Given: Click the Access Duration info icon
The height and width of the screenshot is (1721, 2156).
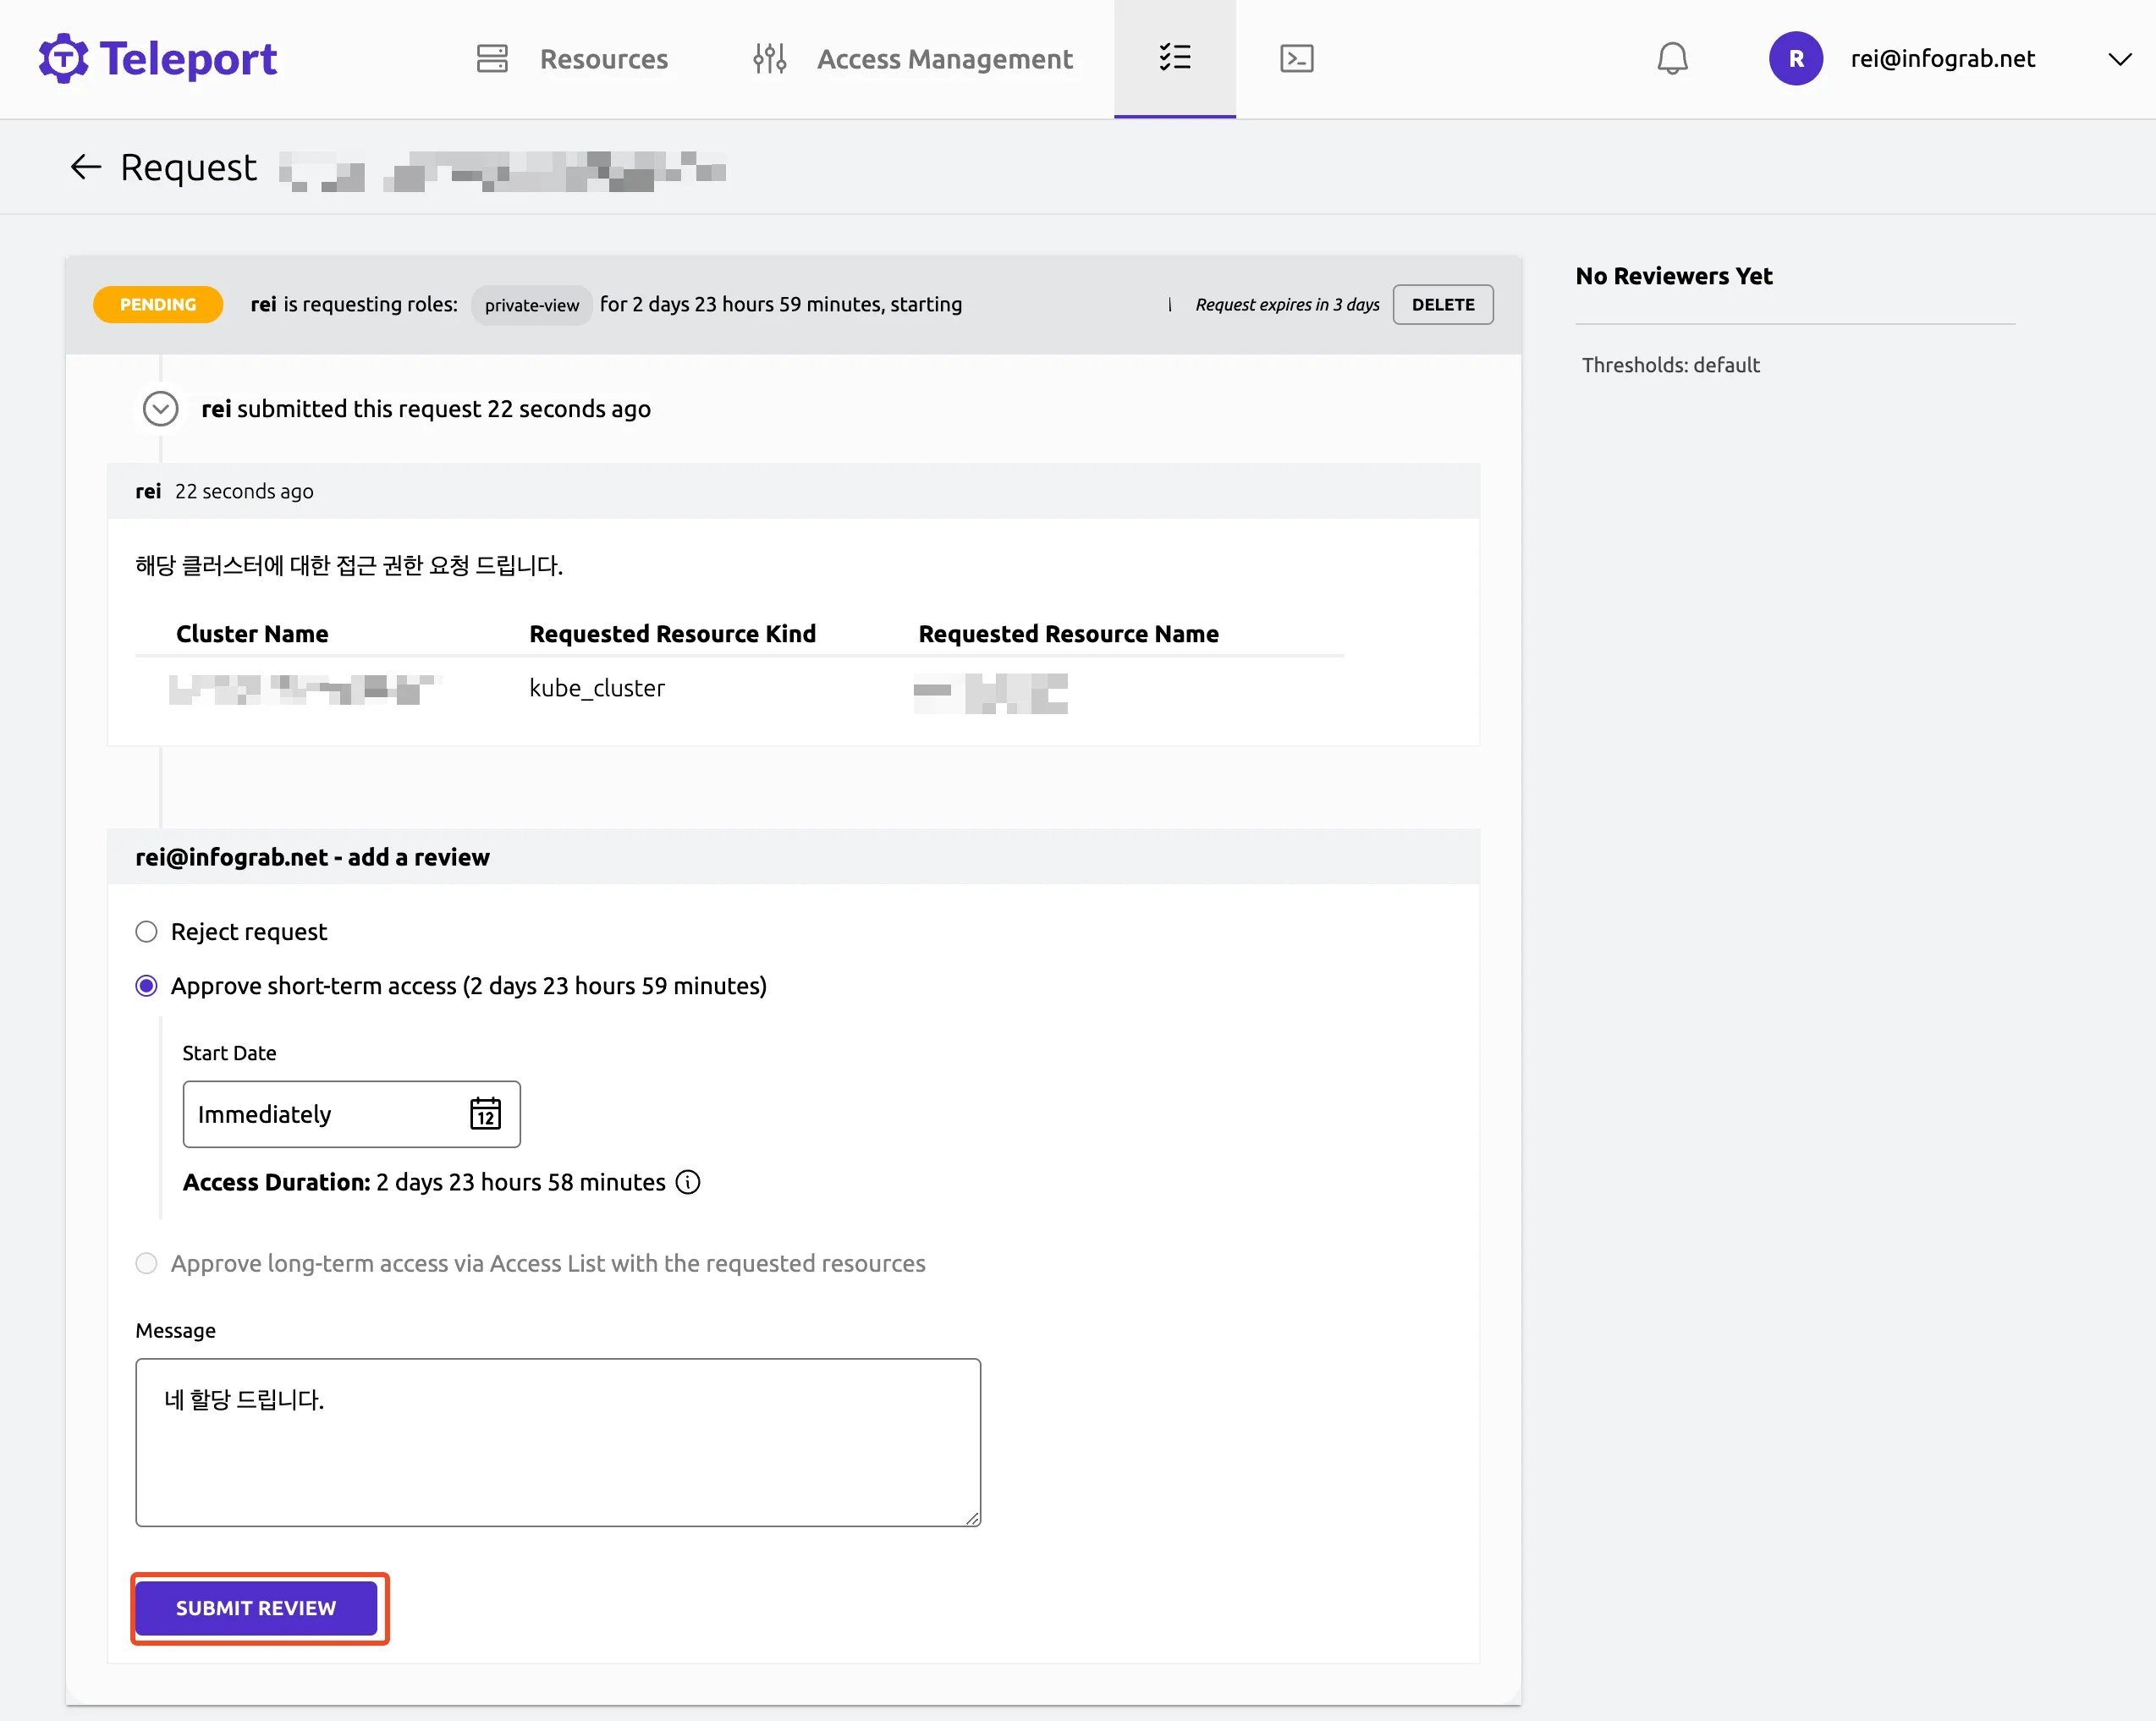Looking at the screenshot, I should [x=688, y=1182].
